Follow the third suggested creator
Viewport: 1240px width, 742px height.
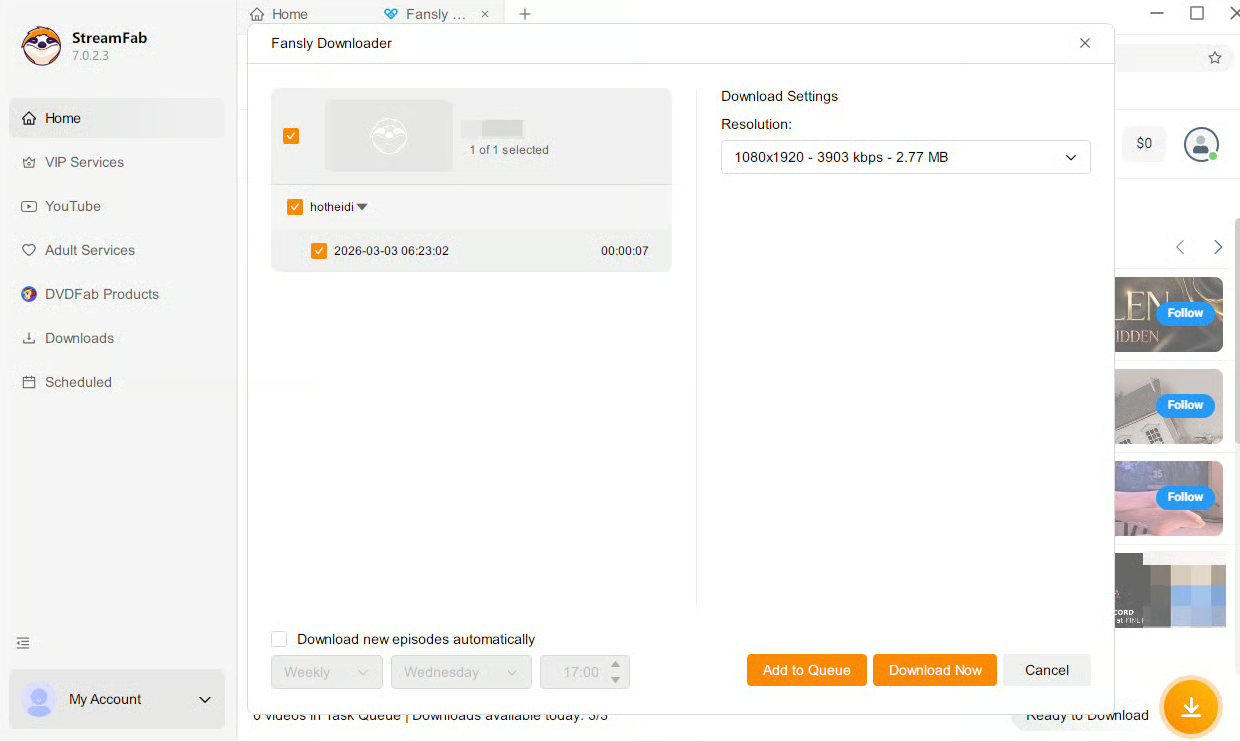1185,497
